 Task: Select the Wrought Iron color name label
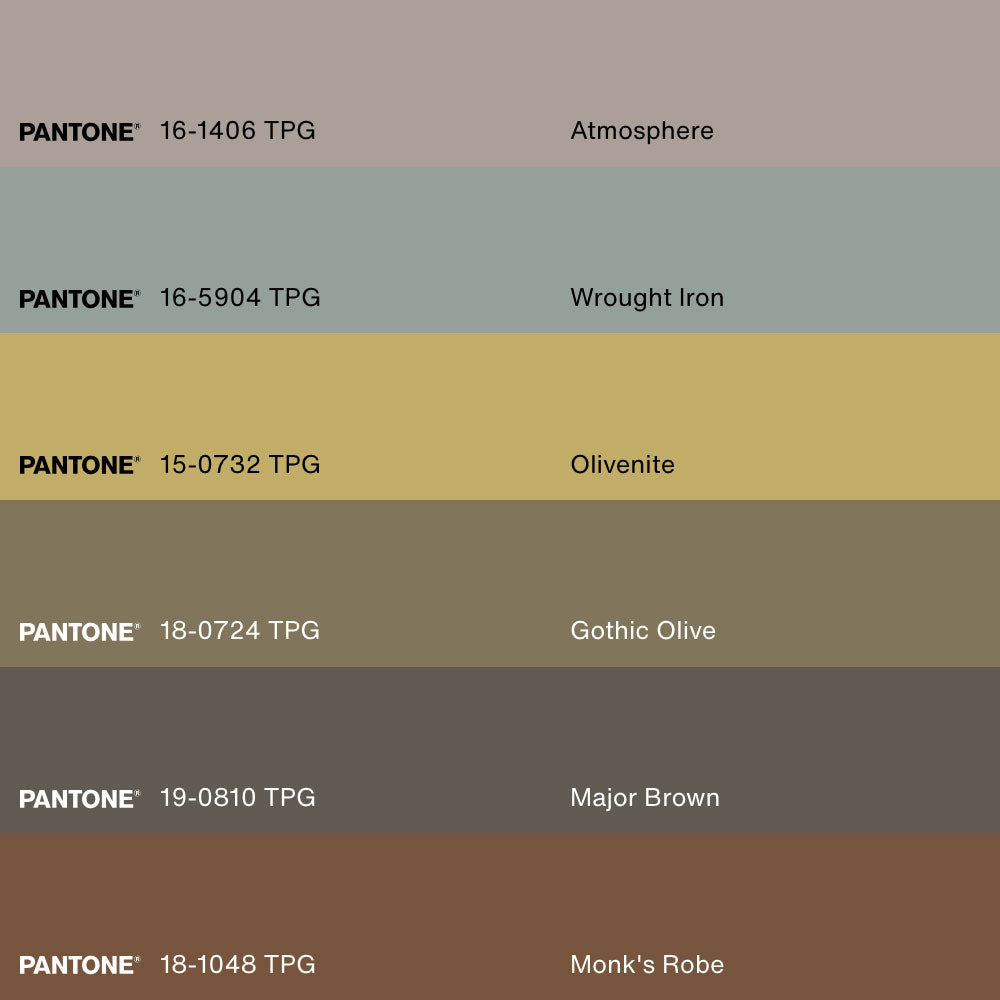(646, 298)
